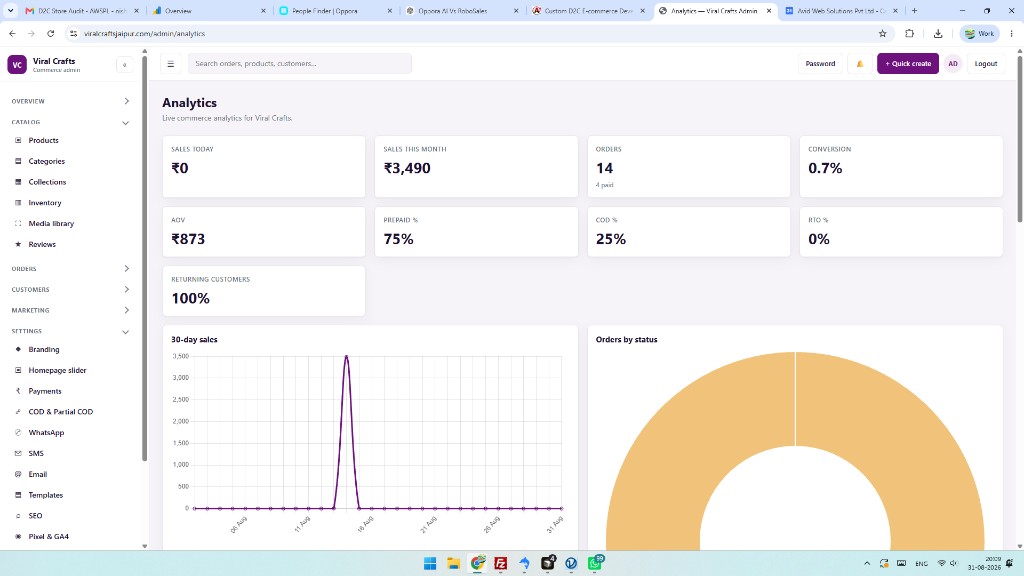The height and width of the screenshot is (576, 1024).
Task: Click the Pixel & GA4 sidebar icon
Action: pos(18,537)
